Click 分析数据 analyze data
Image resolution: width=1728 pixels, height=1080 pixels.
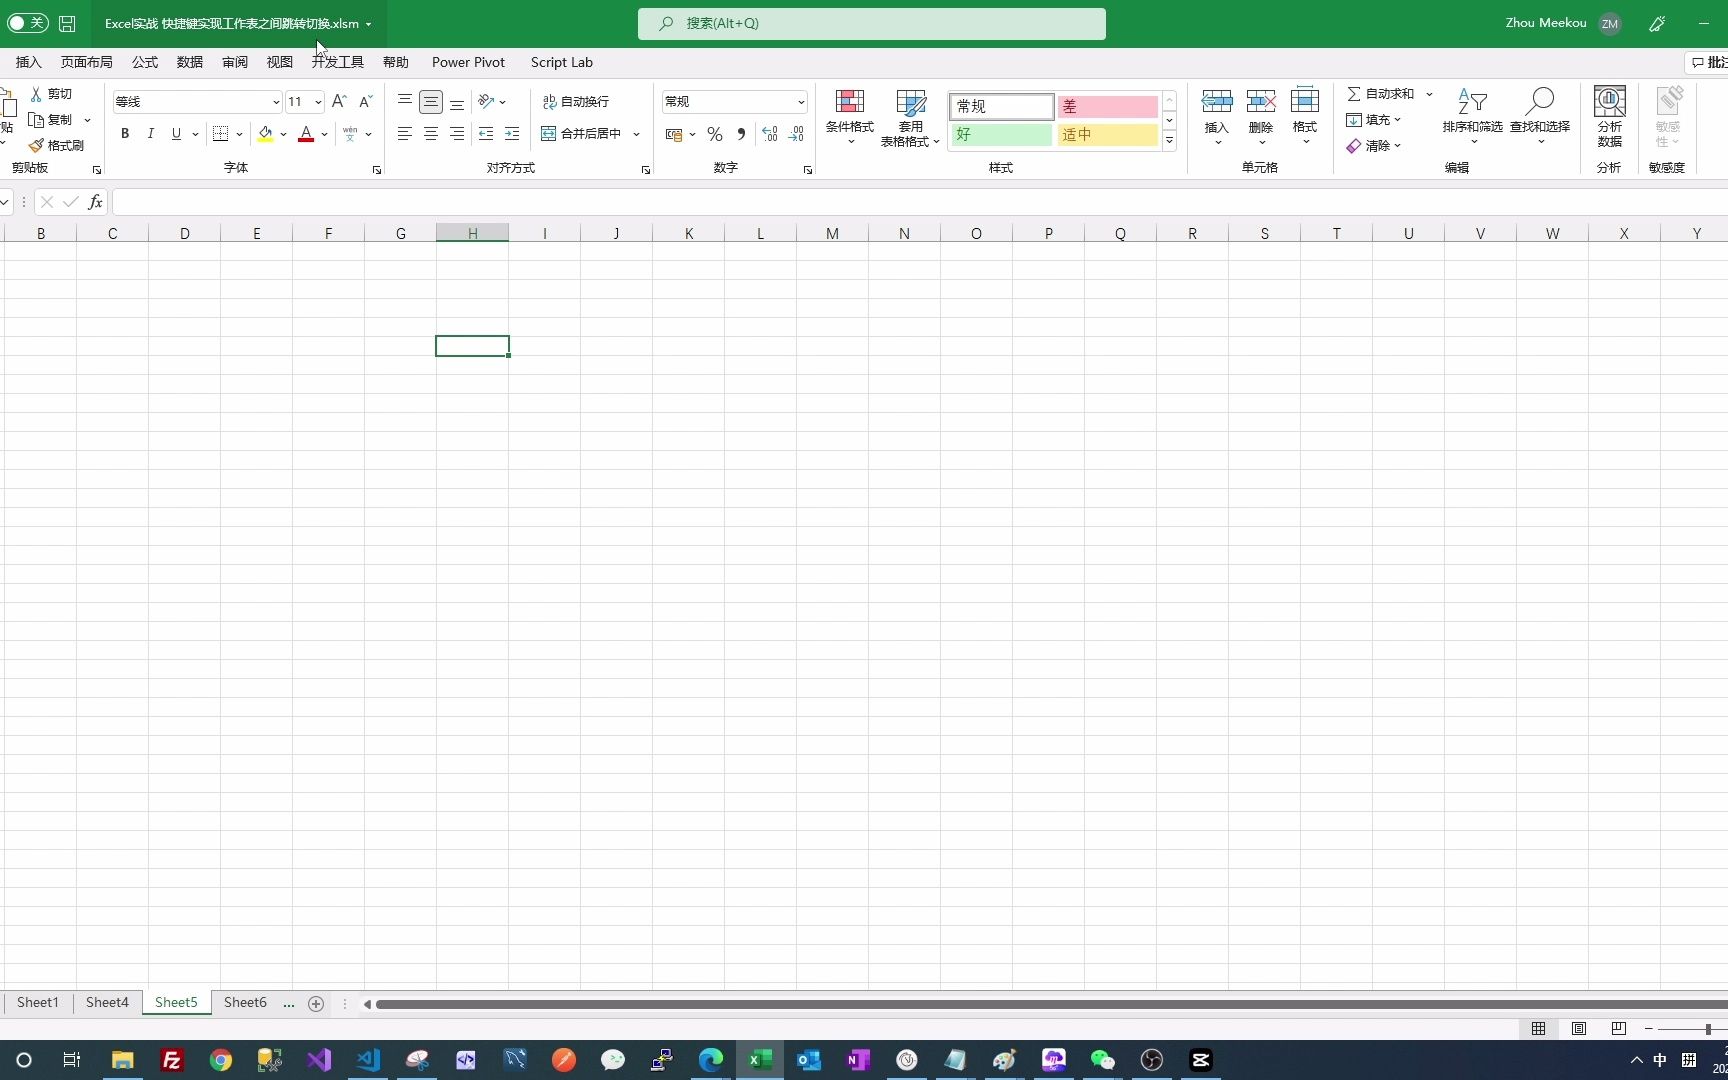pyautogui.click(x=1610, y=117)
